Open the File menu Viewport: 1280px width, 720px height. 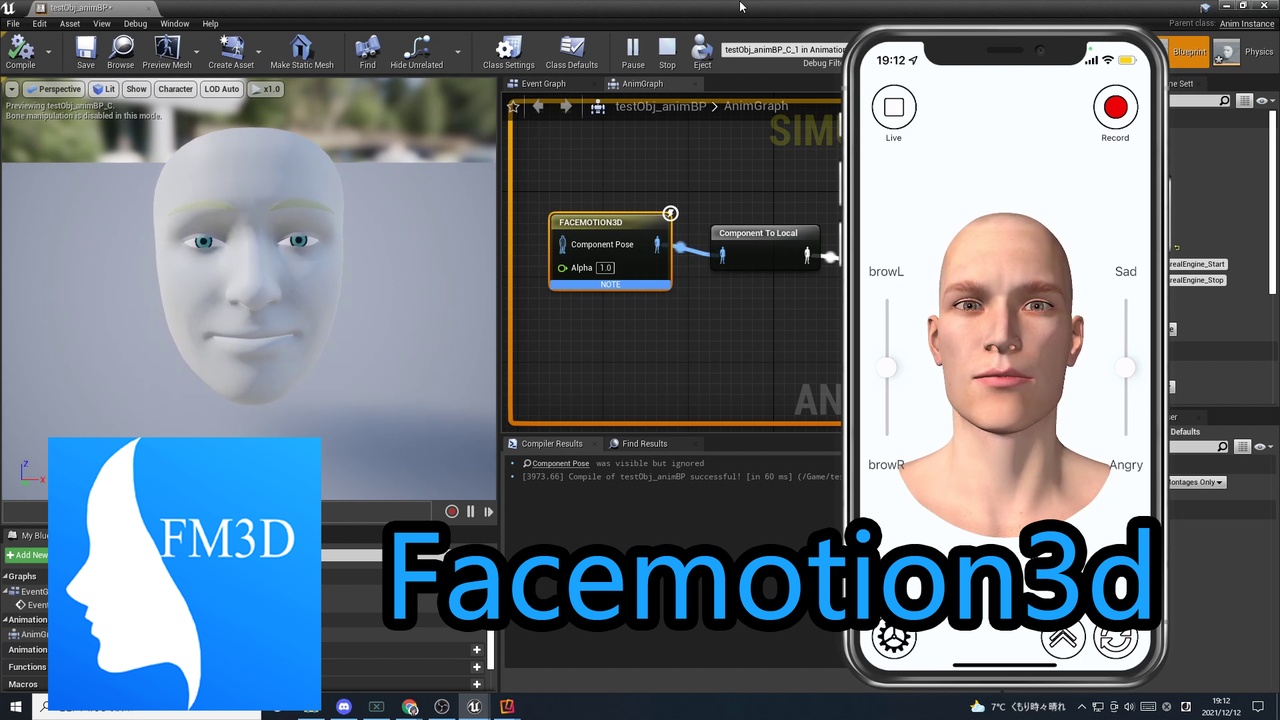tap(13, 24)
